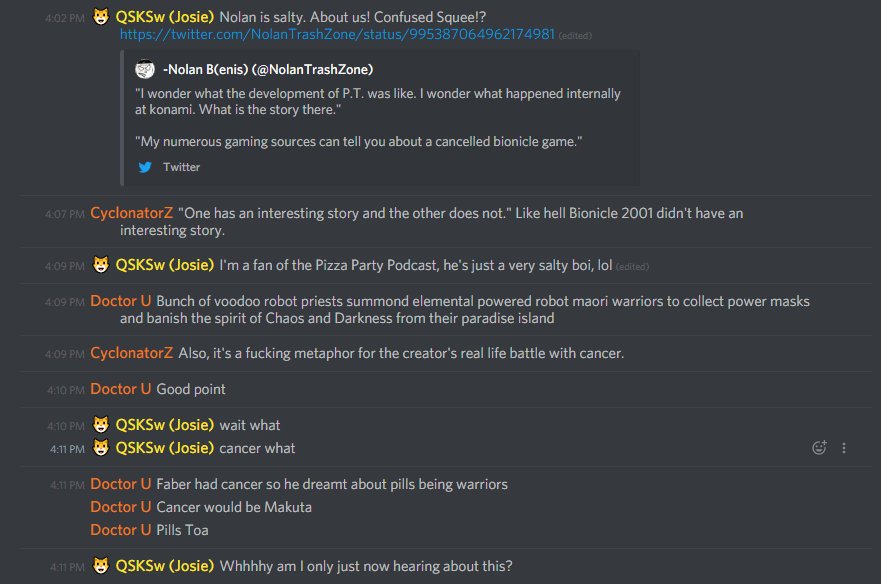
Task: Click the -Nolan B(enis) (@NolanTrashZone) embed title
Action: tap(268, 70)
